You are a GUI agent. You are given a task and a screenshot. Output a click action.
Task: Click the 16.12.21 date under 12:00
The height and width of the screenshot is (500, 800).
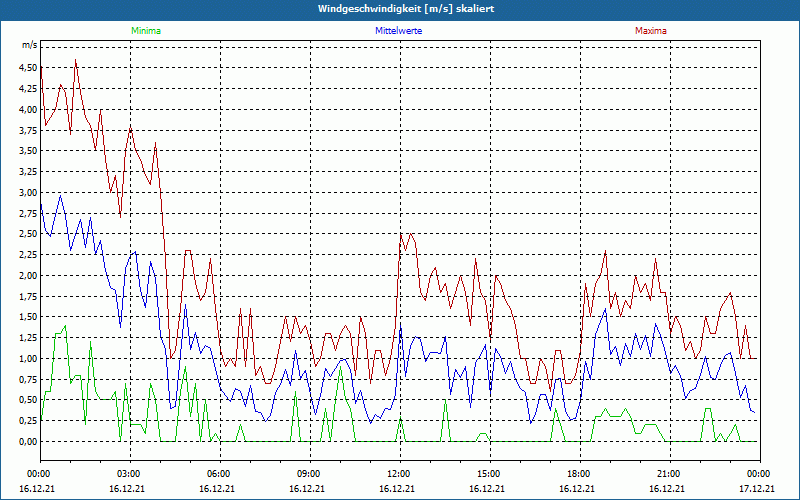pos(397,488)
